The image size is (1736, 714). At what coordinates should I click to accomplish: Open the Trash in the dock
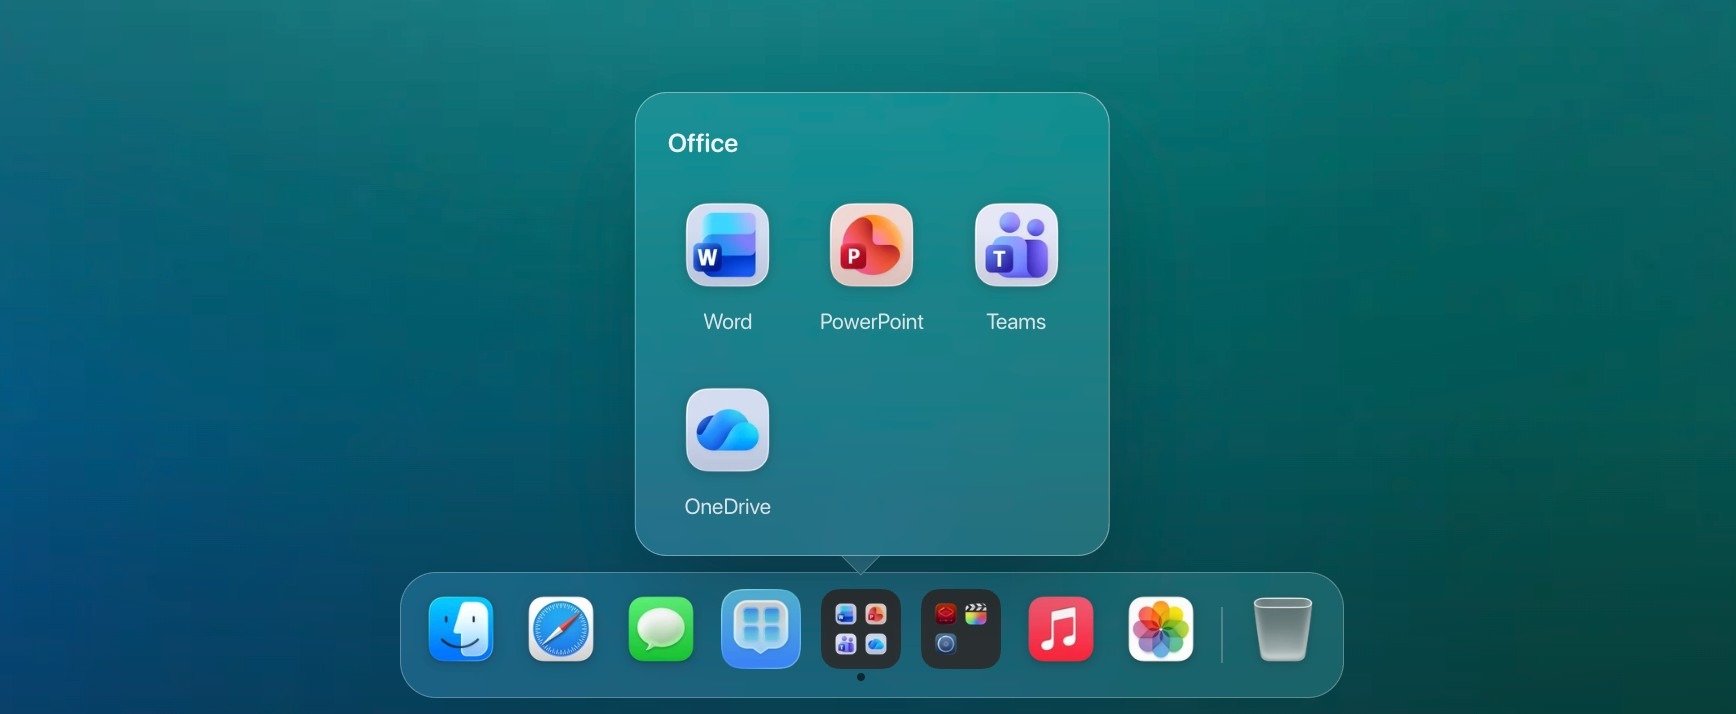[x=1283, y=629]
